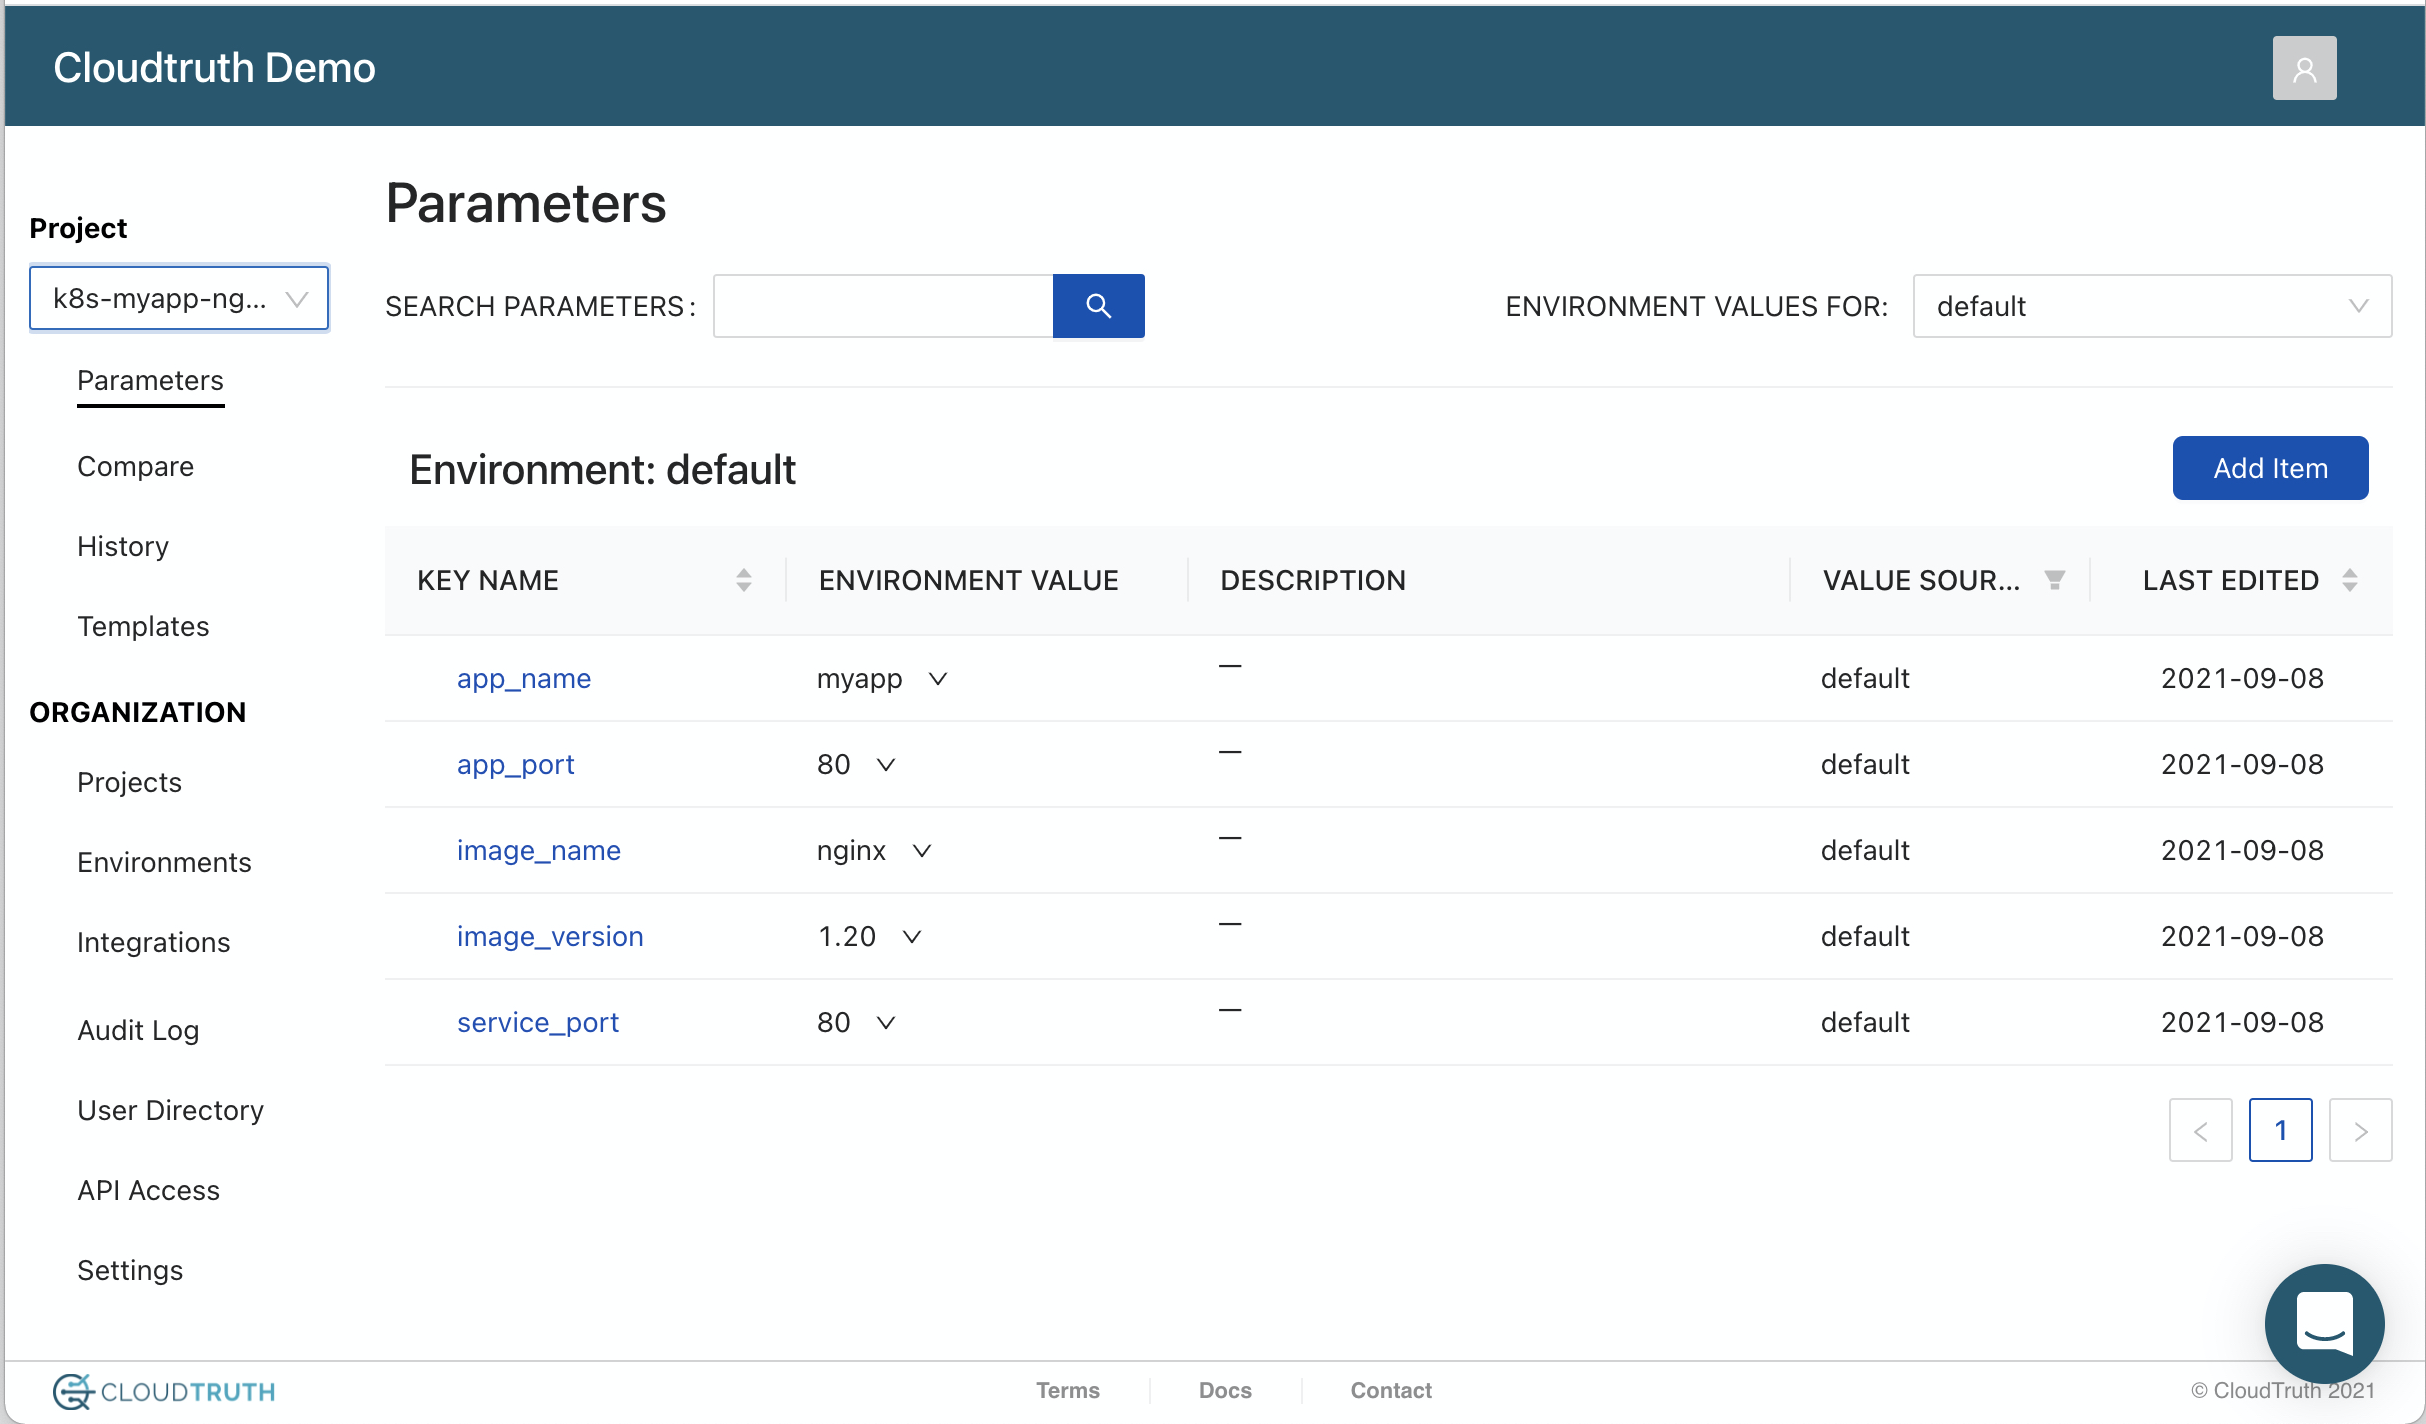
Task: Open the image_version parameter link
Action: tap(550, 937)
